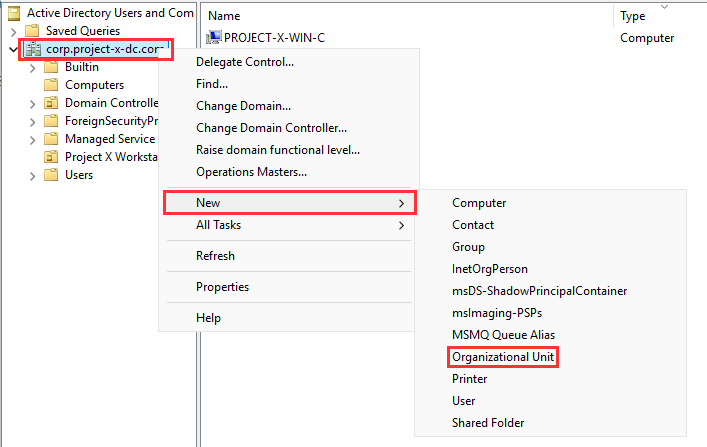Select Delegate Control in context menu
Image resolution: width=707 pixels, height=447 pixels.
[x=245, y=62]
